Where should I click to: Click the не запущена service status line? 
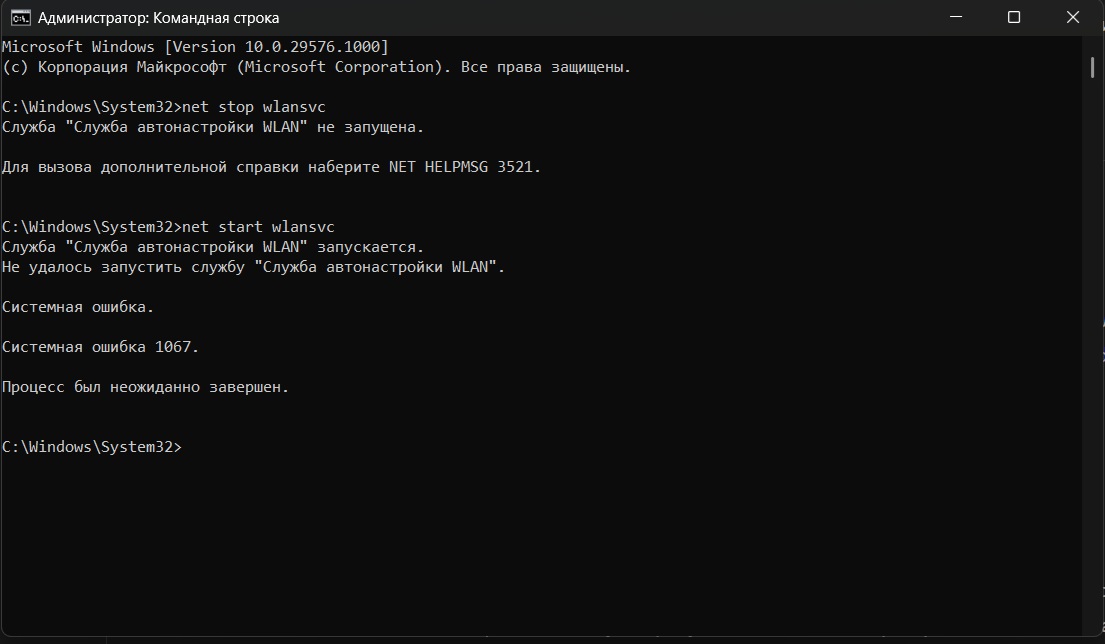[213, 128]
